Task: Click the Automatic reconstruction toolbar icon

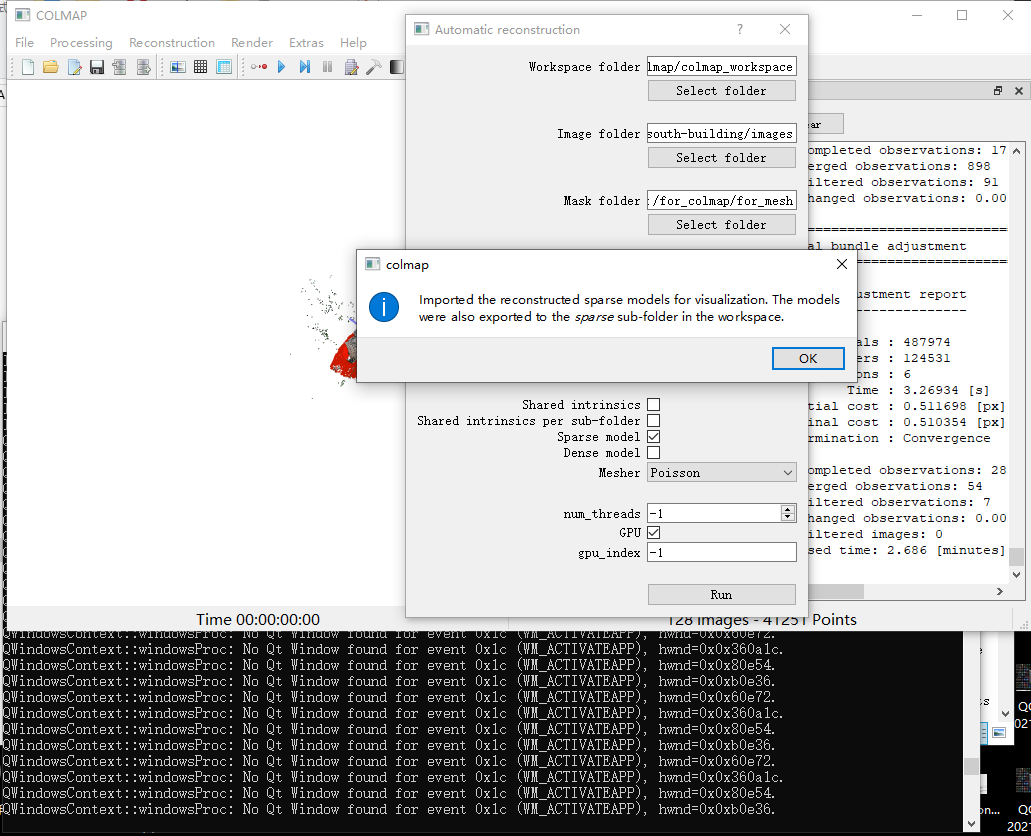Action: pos(259,67)
